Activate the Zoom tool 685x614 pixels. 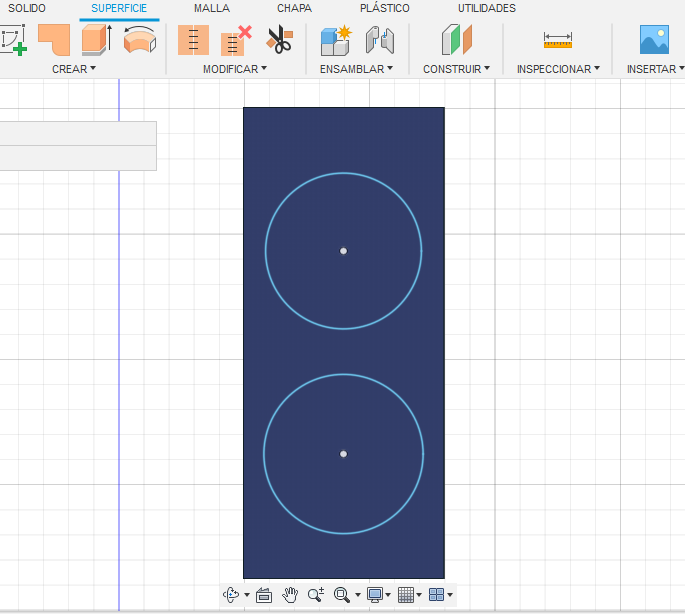316,594
